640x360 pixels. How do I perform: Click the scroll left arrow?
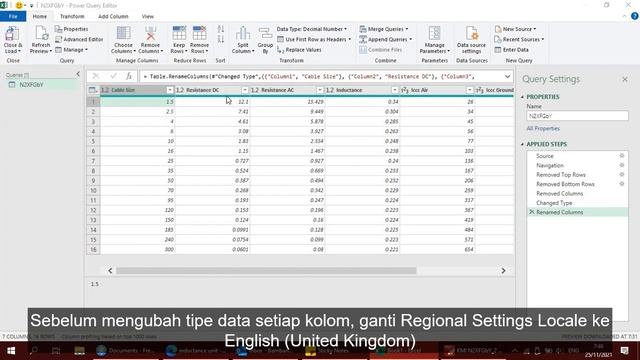click(110, 271)
